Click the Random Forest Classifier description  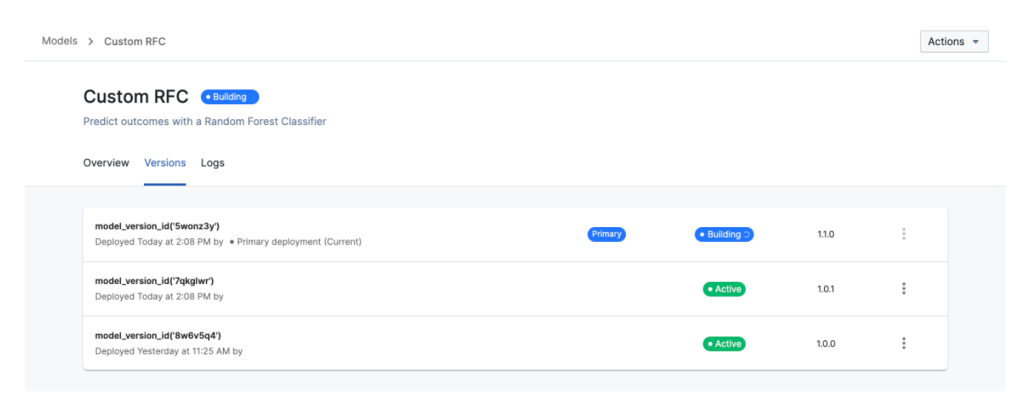[204, 122]
